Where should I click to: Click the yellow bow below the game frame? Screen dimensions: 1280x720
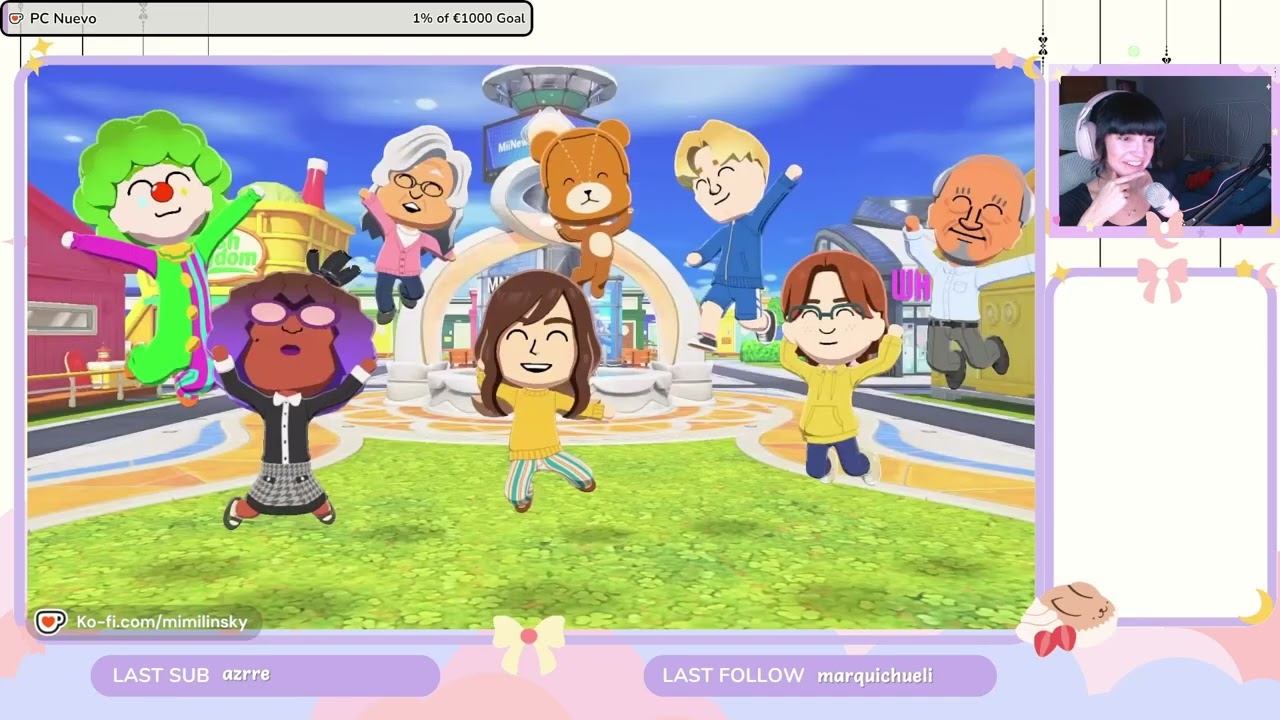coord(528,642)
